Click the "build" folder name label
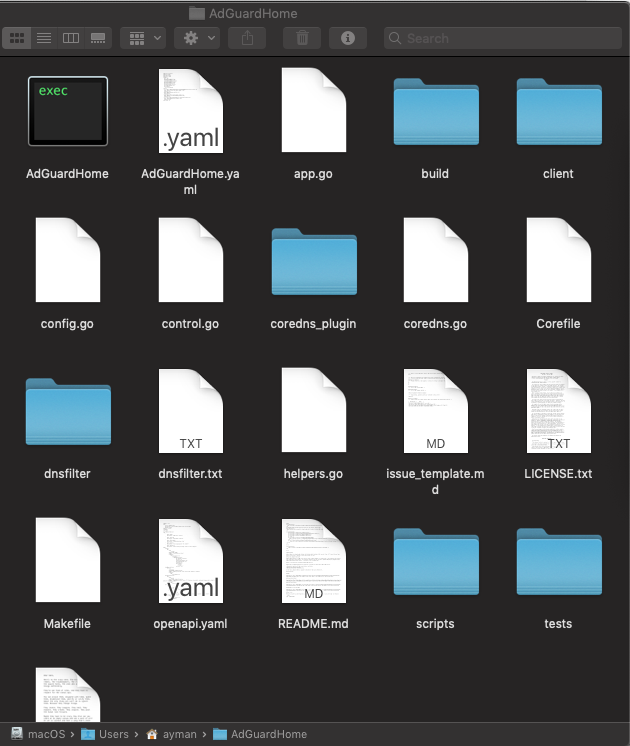630x746 pixels. (x=435, y=174)
